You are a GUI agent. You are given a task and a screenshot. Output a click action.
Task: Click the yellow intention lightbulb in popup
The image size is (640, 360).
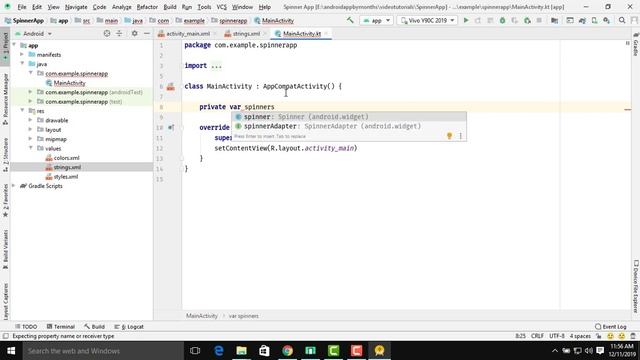coord(449,136)
